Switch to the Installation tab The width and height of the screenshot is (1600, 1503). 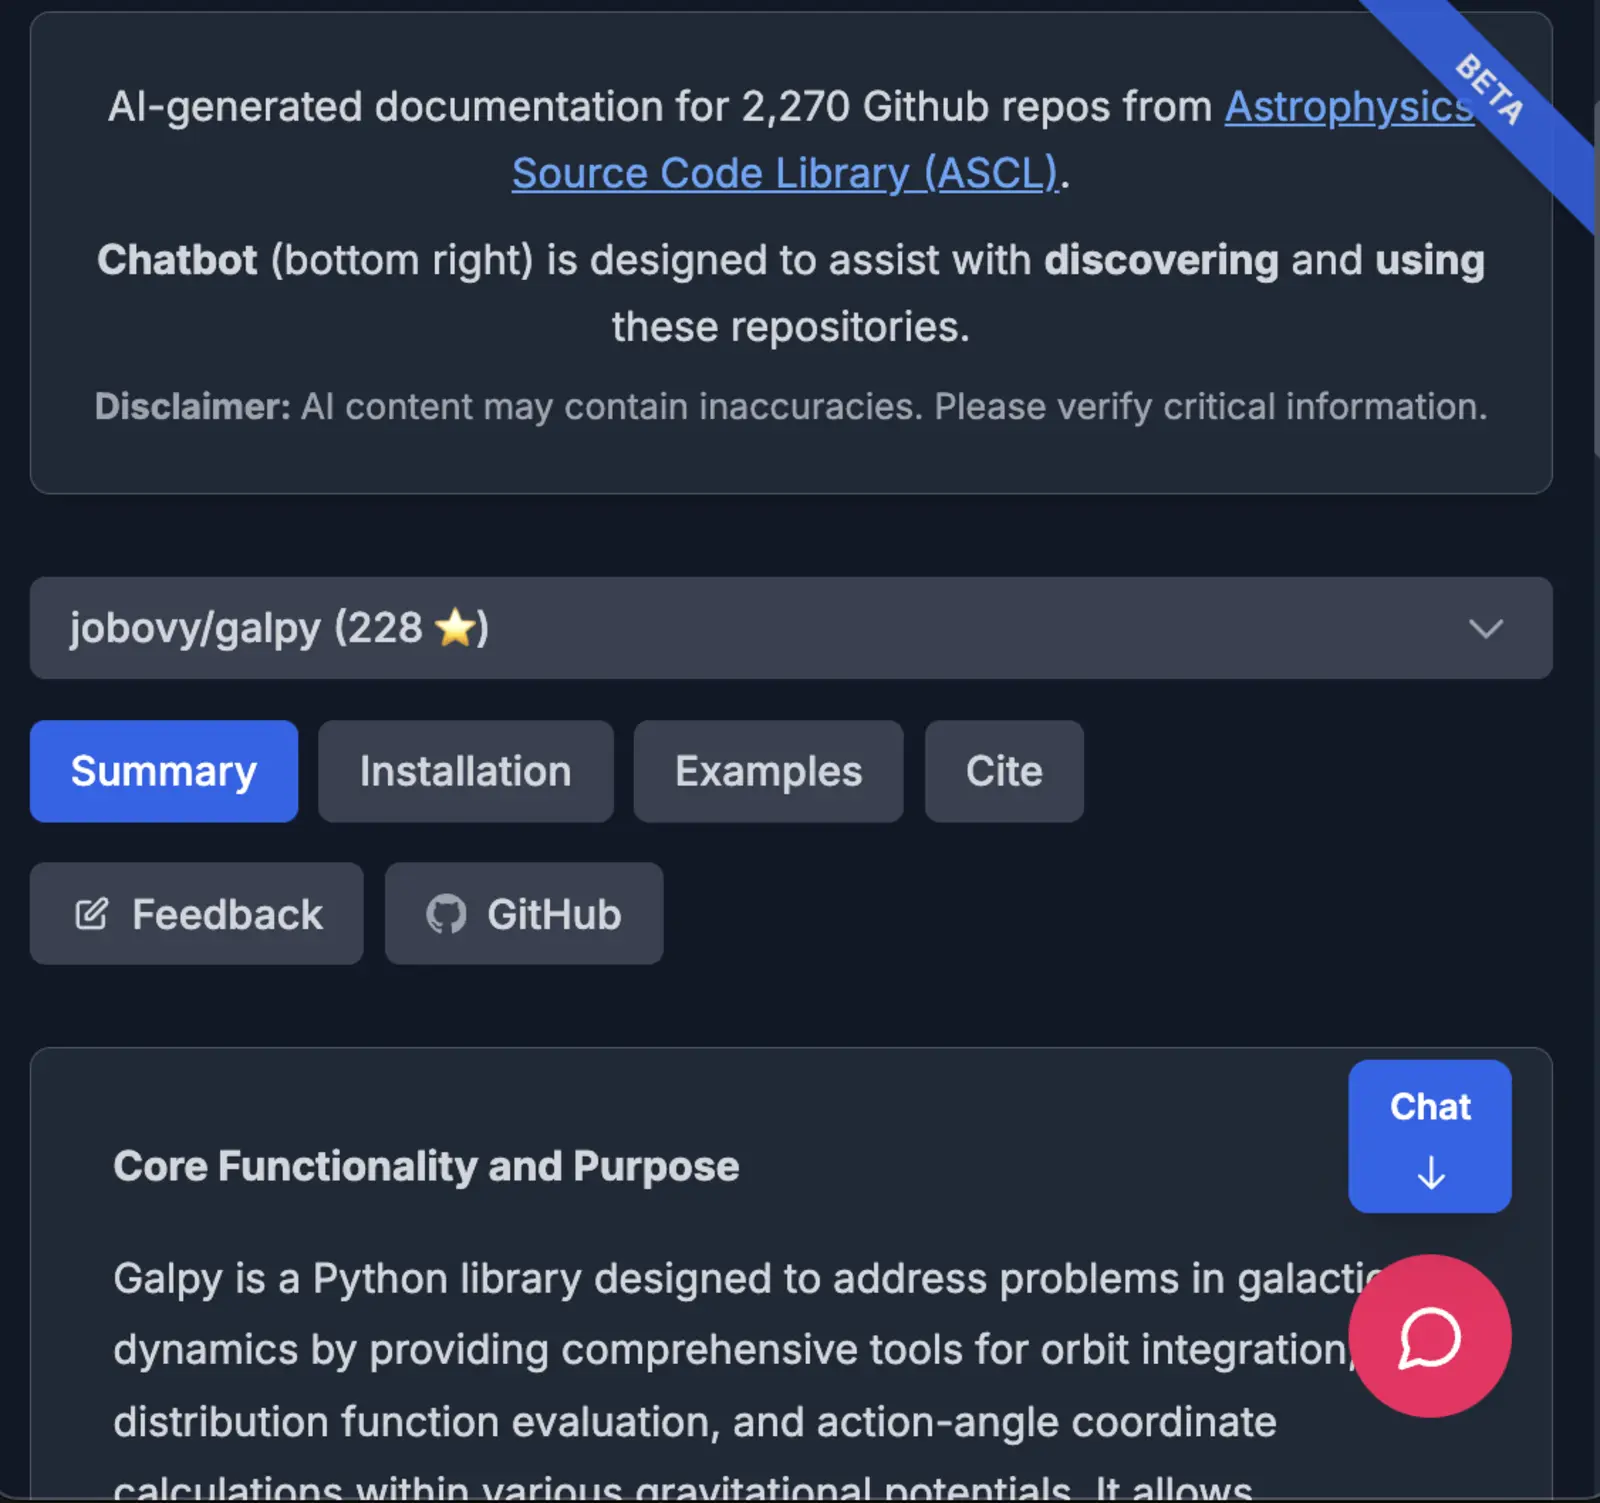coord(465,771)
